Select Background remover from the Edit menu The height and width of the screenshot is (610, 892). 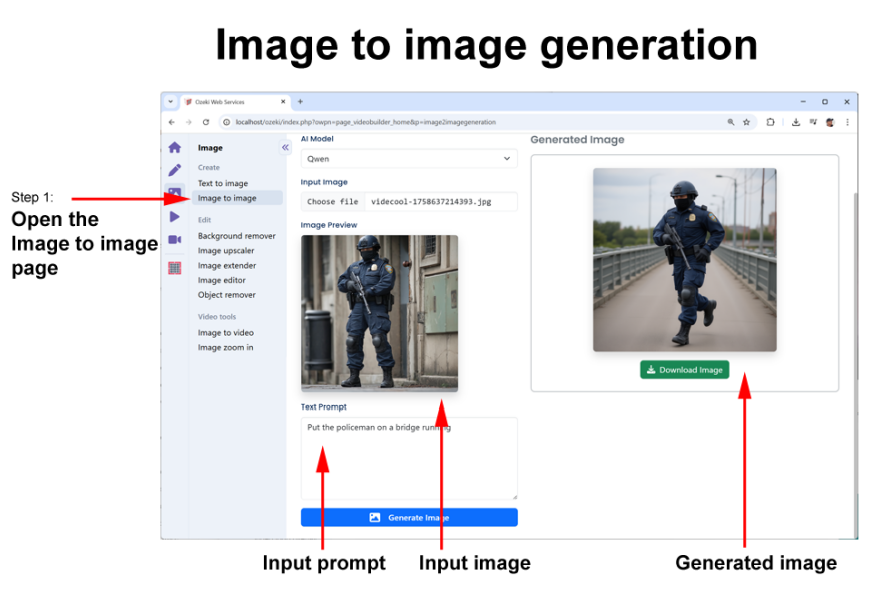point(236,236)
